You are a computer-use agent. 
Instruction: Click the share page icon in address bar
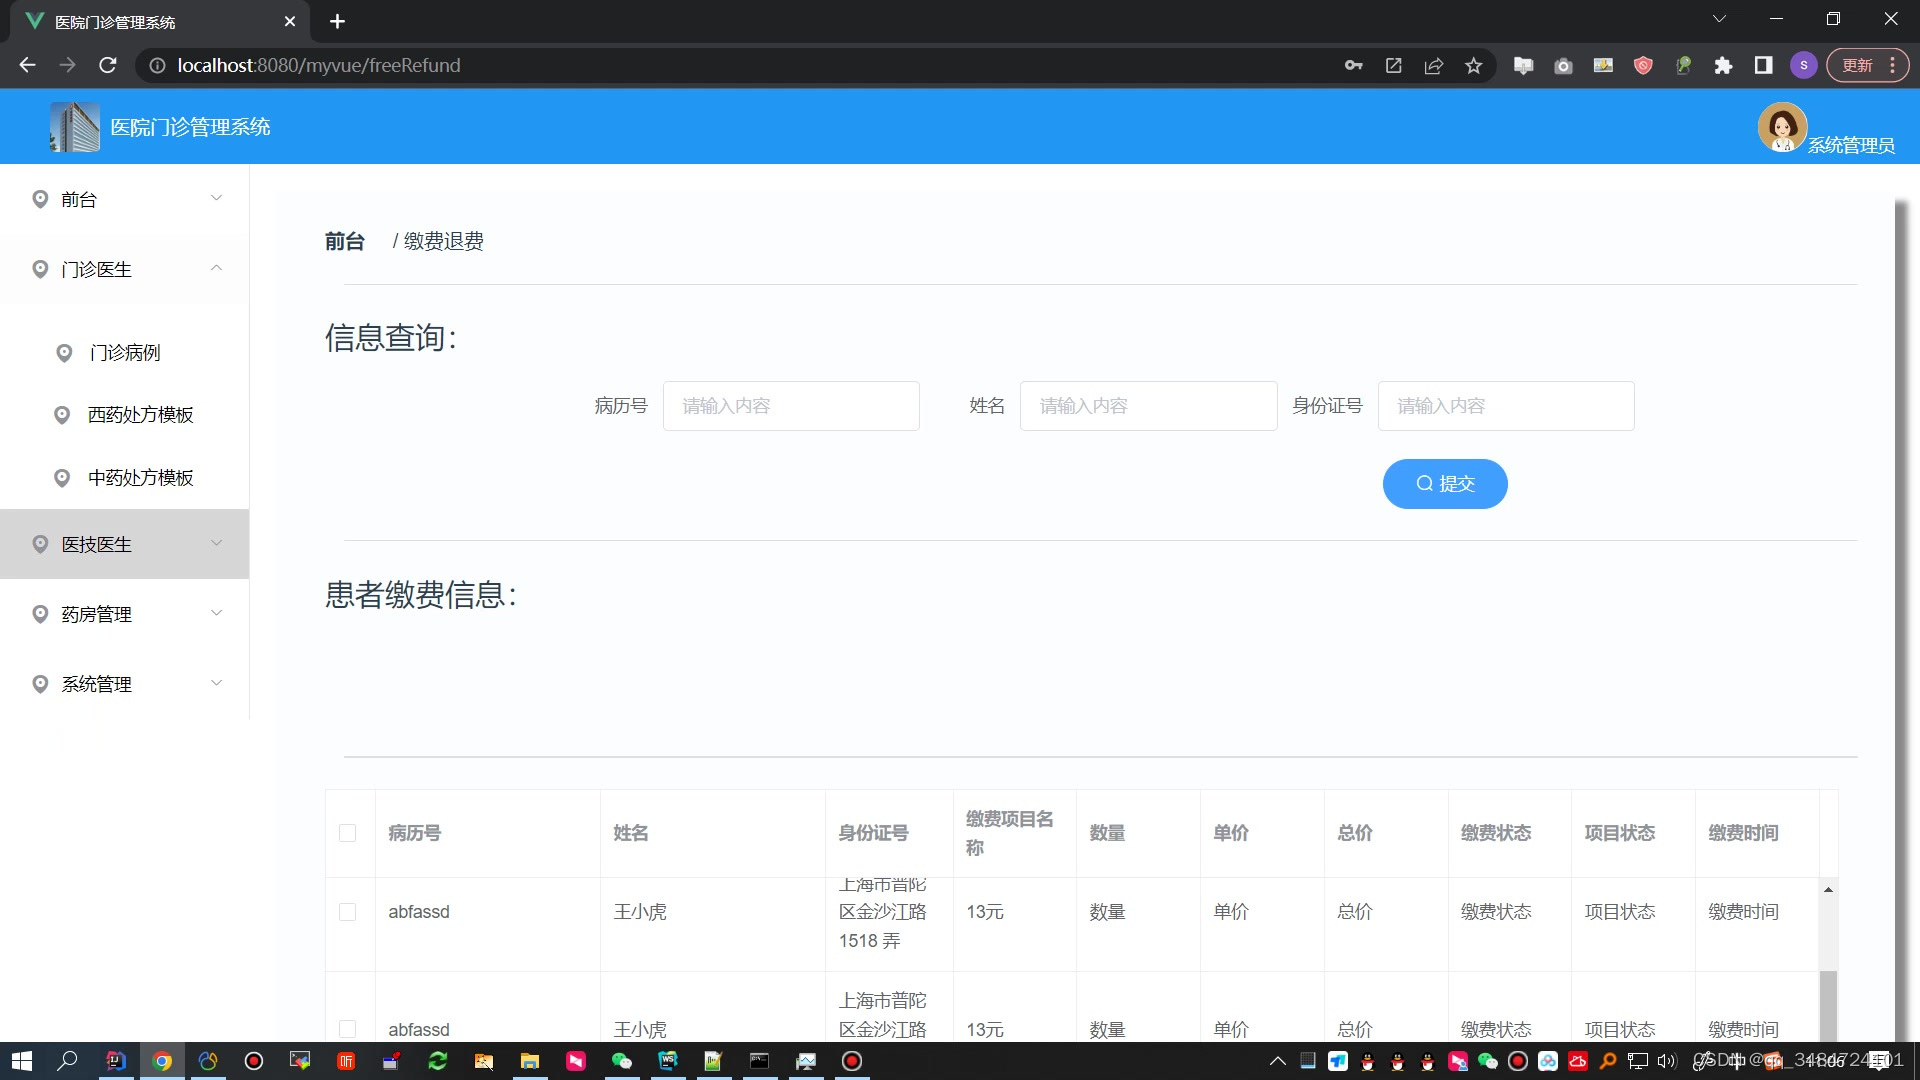[1433, 66]
